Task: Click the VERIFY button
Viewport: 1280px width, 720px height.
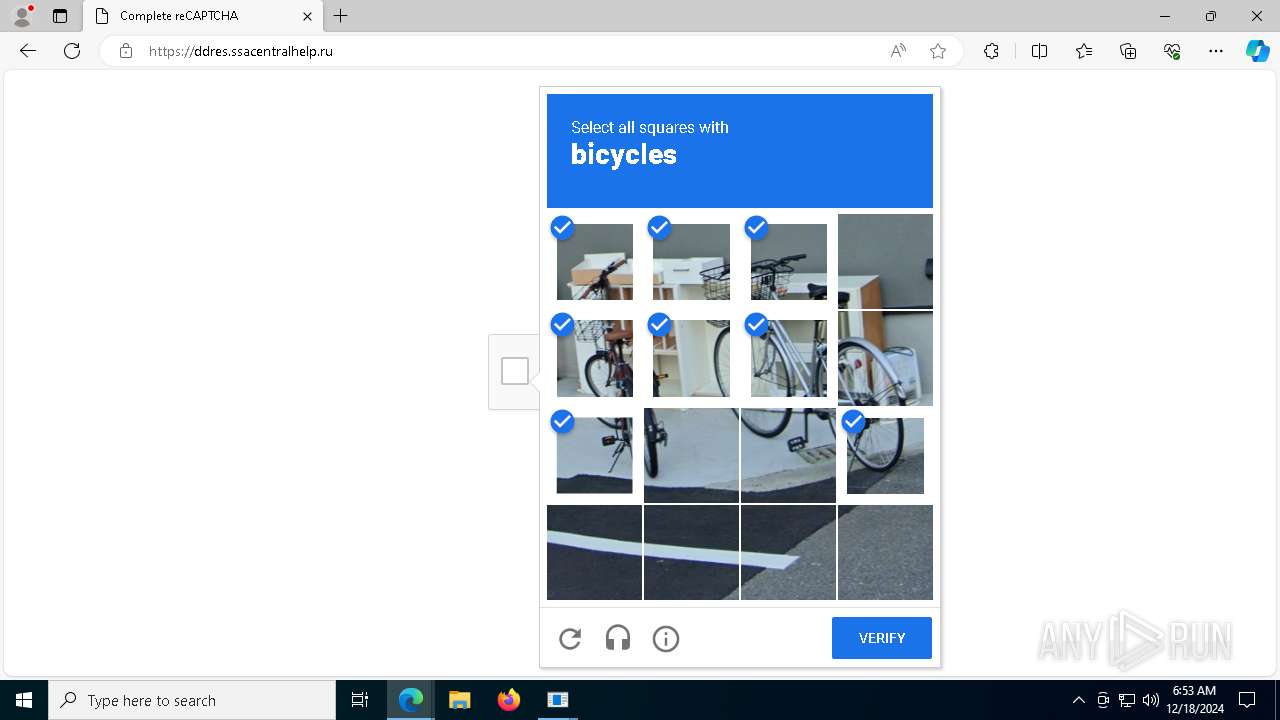Action: coord(882,638)
